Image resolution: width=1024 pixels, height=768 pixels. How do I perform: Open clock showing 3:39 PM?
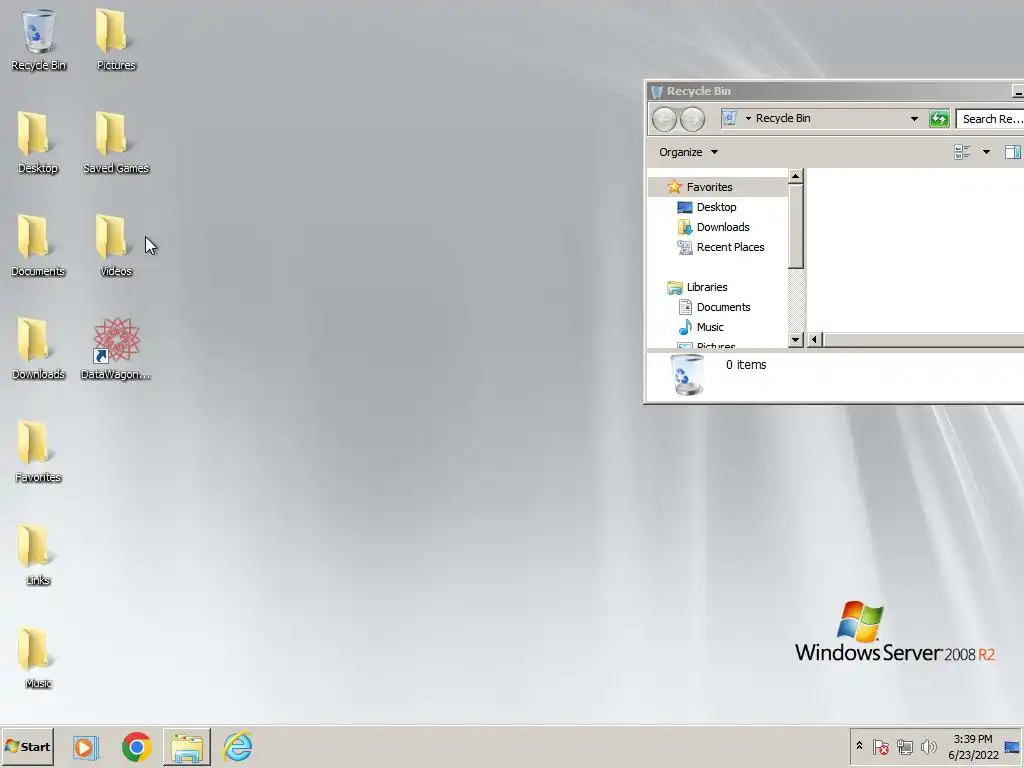tap(972, 747)
